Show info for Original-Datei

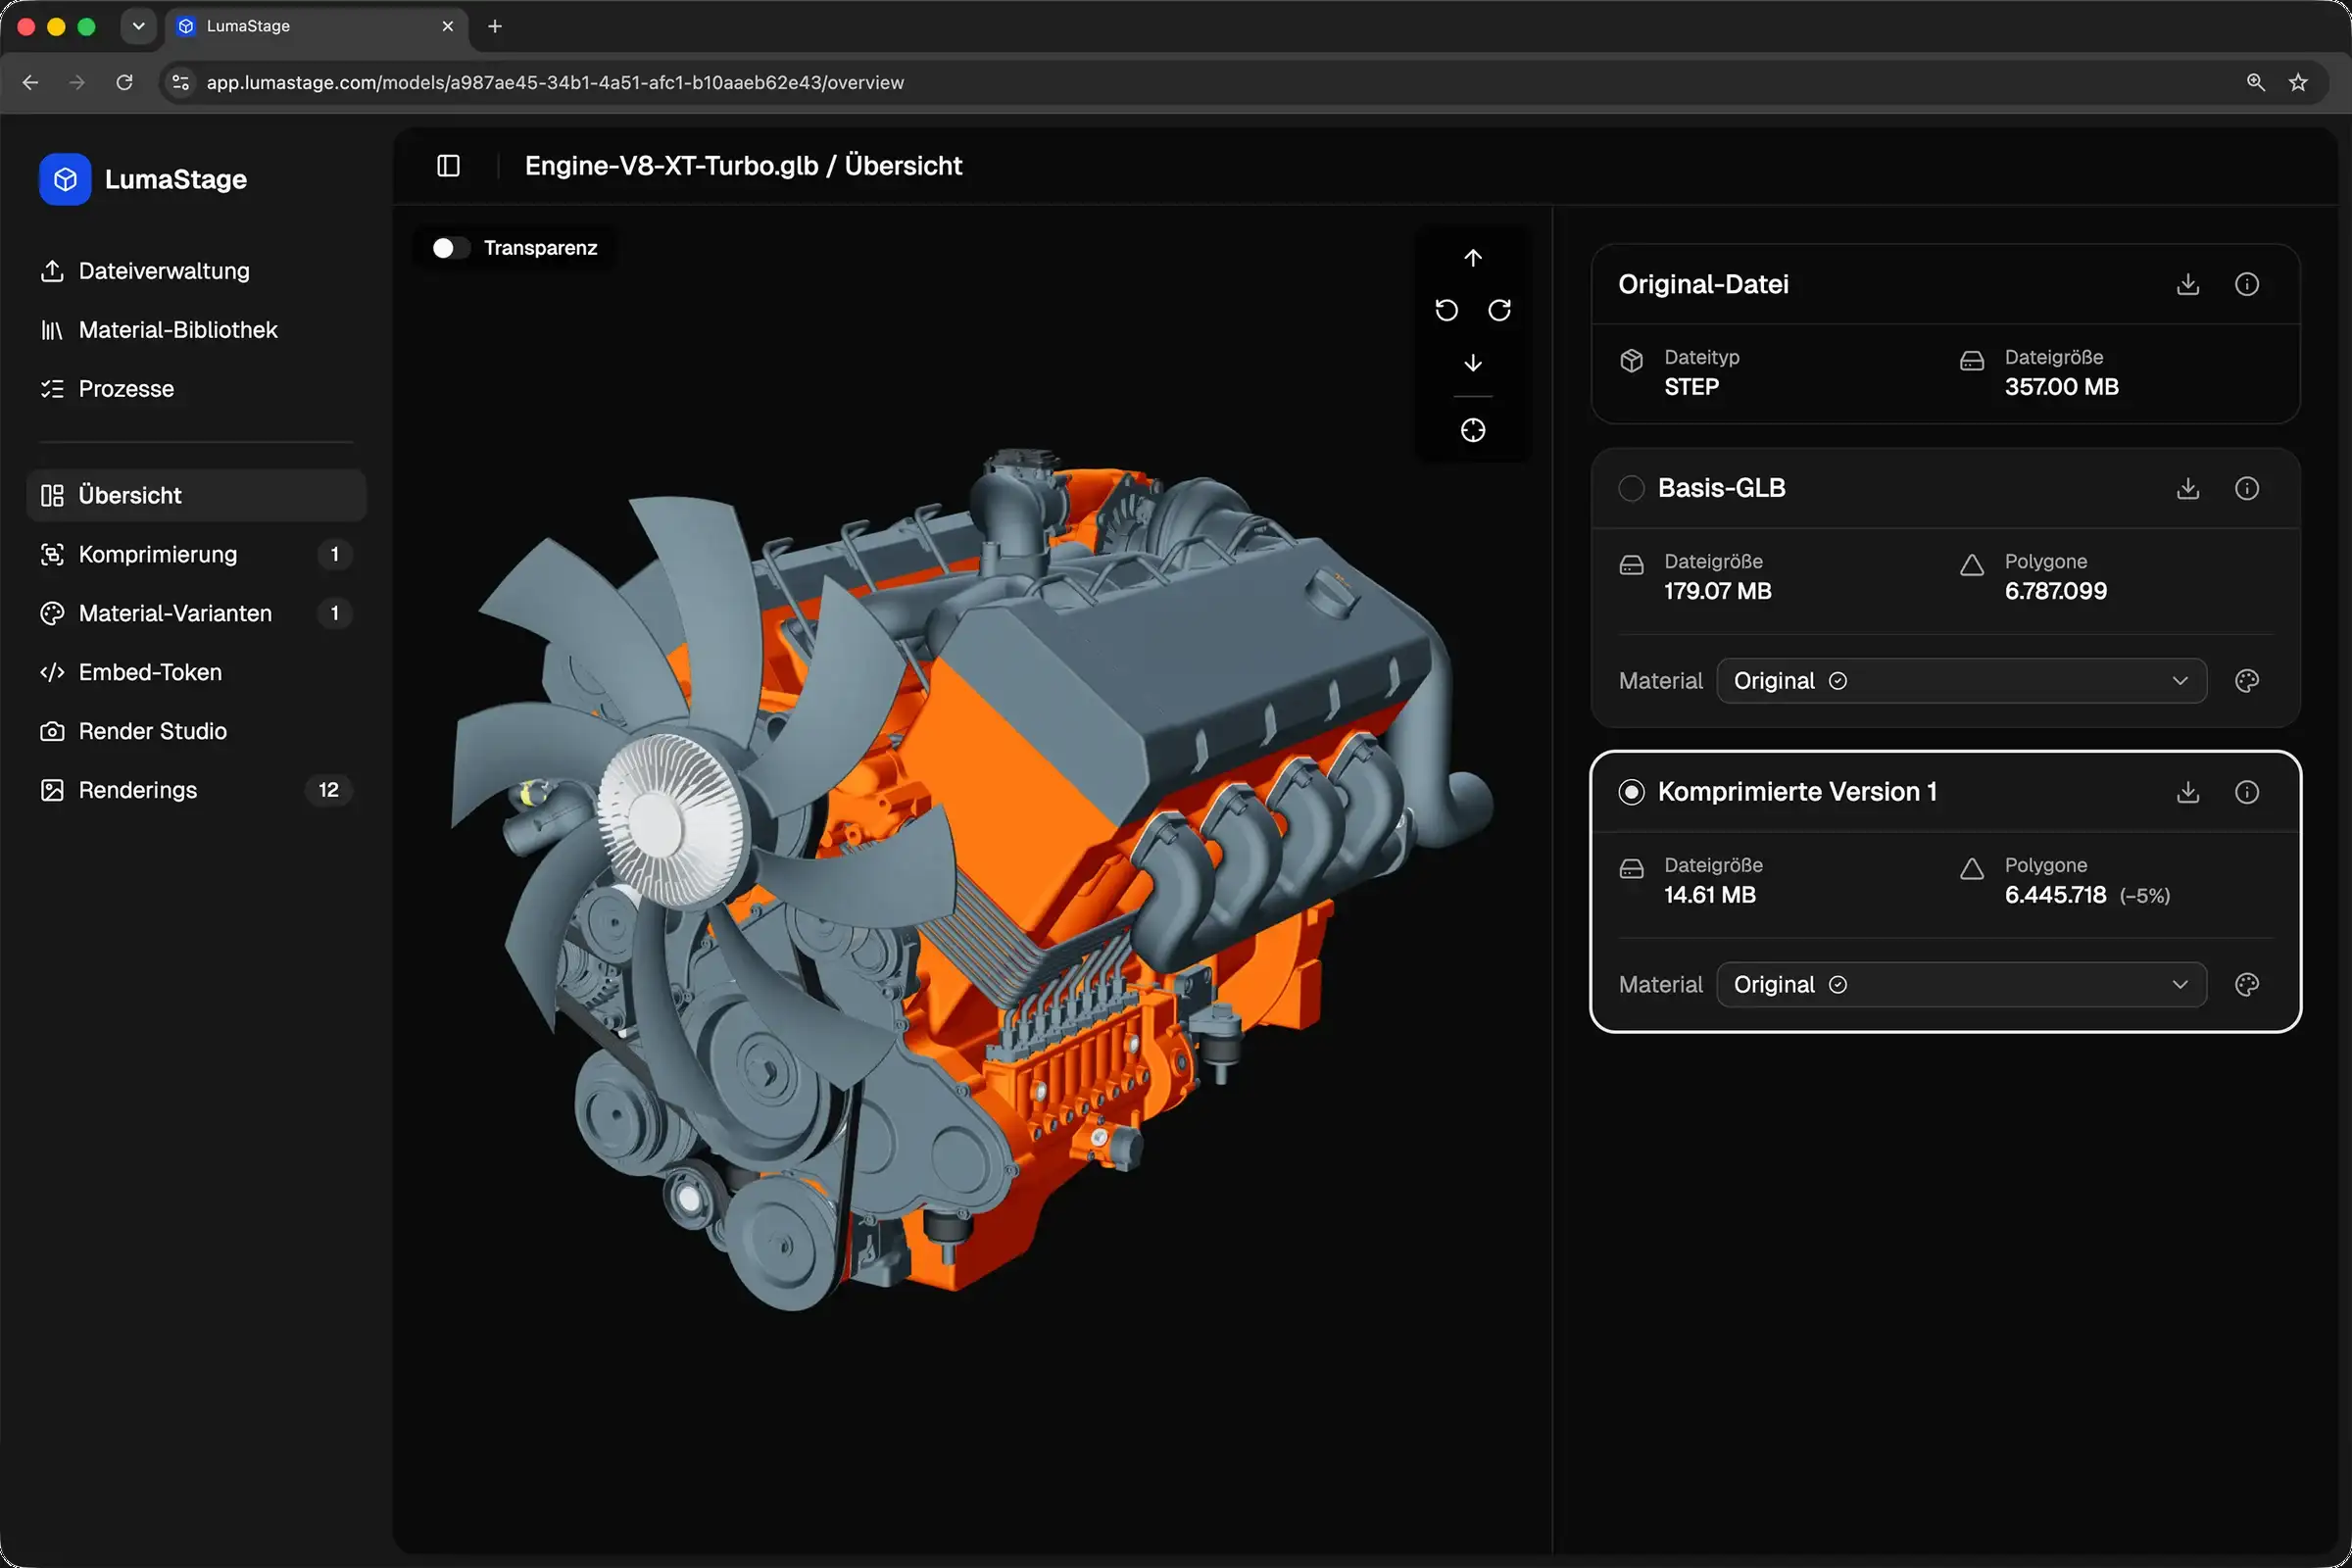tap(2247, 284)
